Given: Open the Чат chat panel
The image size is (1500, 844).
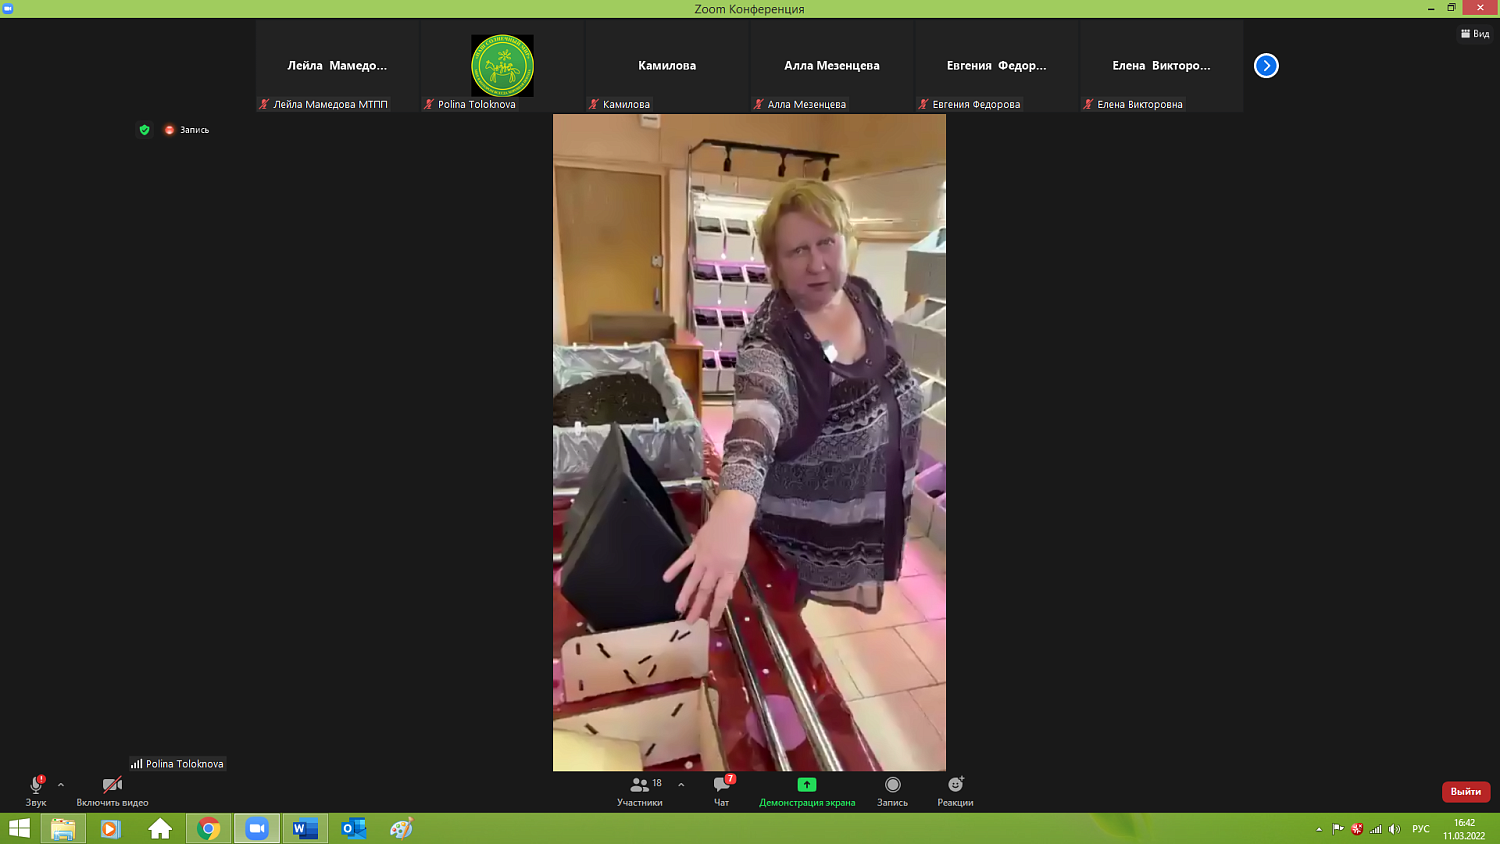Looking at the screenshot, I should click(x=722, y=790).
